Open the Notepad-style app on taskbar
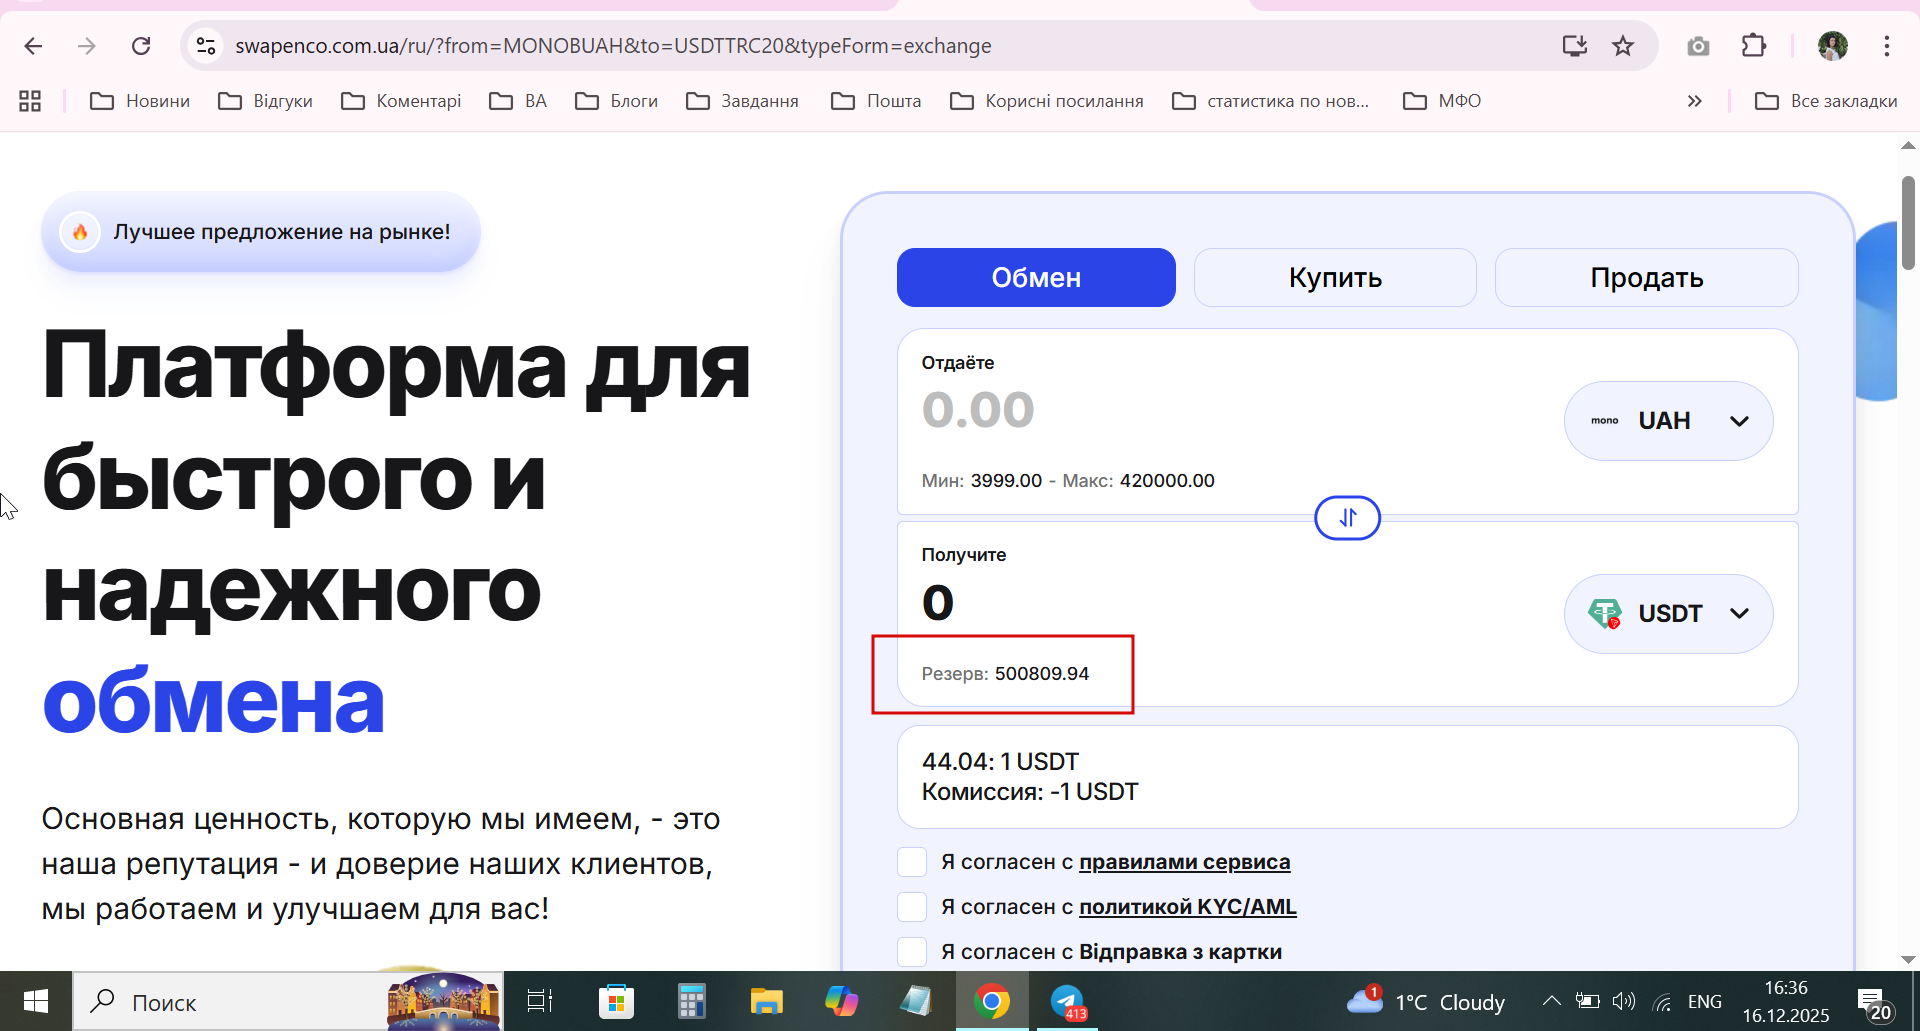The image size is (1920, 1031). [916, 1001]
